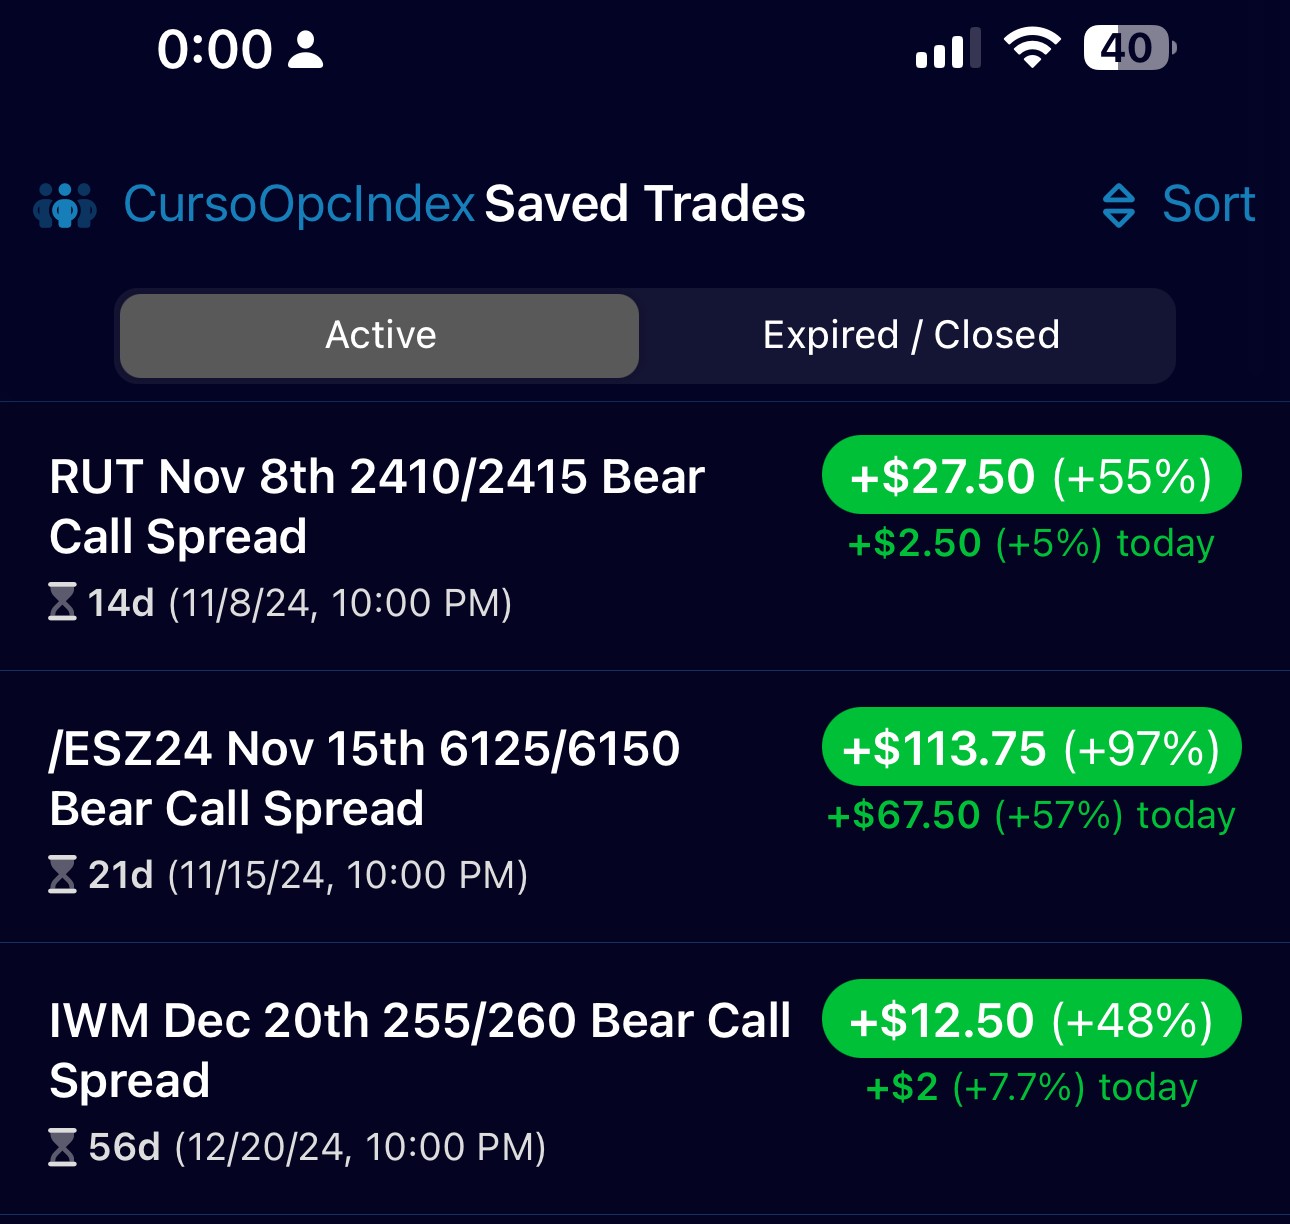
Task: Switch to the Expired / Closed tab
Action: (910, 335)
